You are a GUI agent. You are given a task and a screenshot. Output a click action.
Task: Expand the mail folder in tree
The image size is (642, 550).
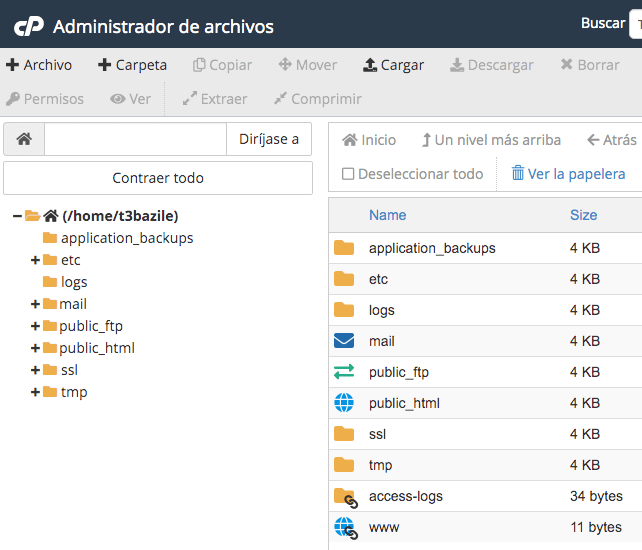[35, 304]
